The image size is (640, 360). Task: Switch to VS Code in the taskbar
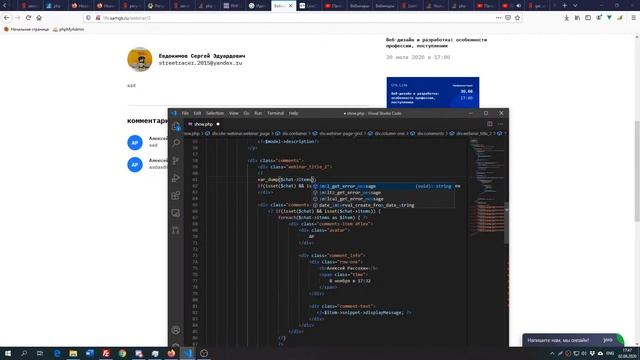pos(187,353)
